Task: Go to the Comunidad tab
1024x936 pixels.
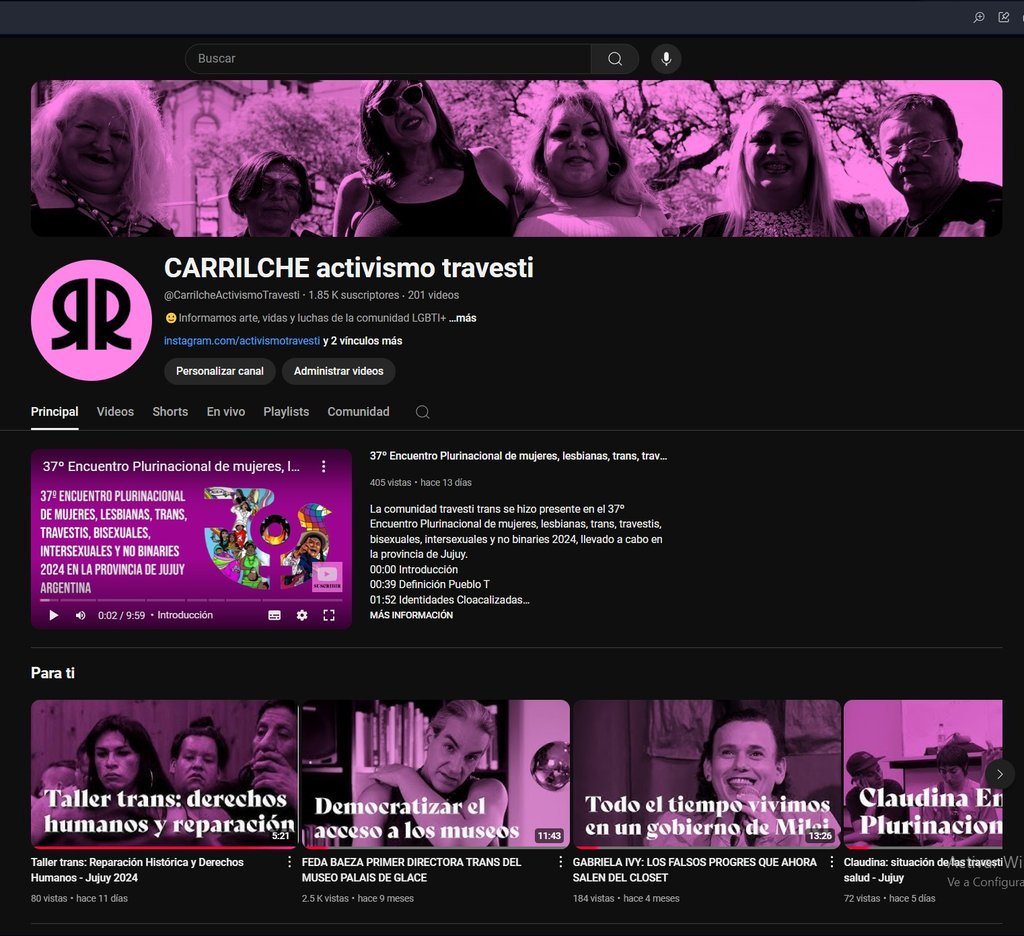Action: coord(358,412)
